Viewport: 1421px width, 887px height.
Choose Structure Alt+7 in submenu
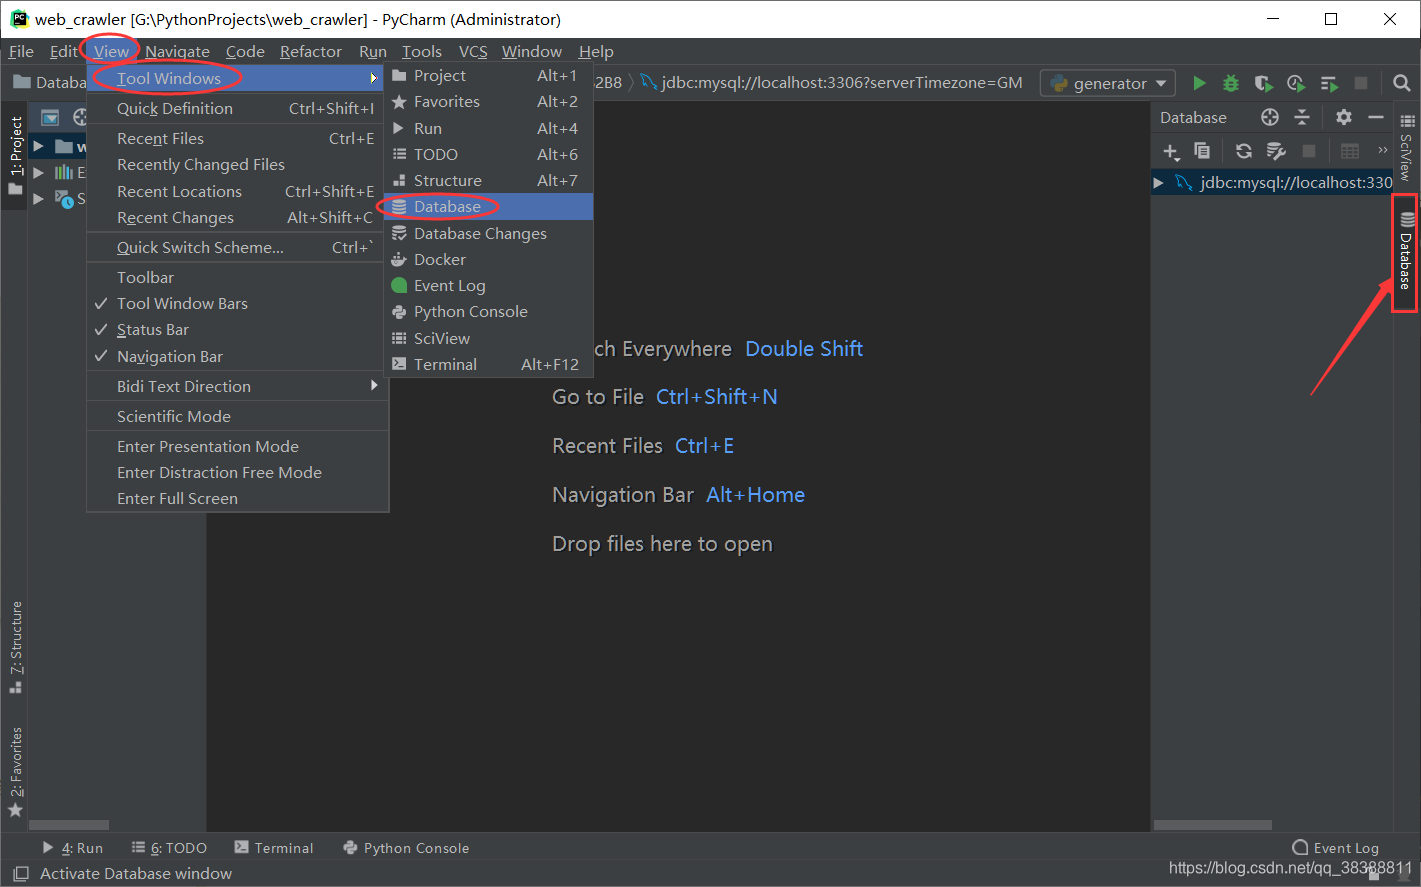coord(489,180)
